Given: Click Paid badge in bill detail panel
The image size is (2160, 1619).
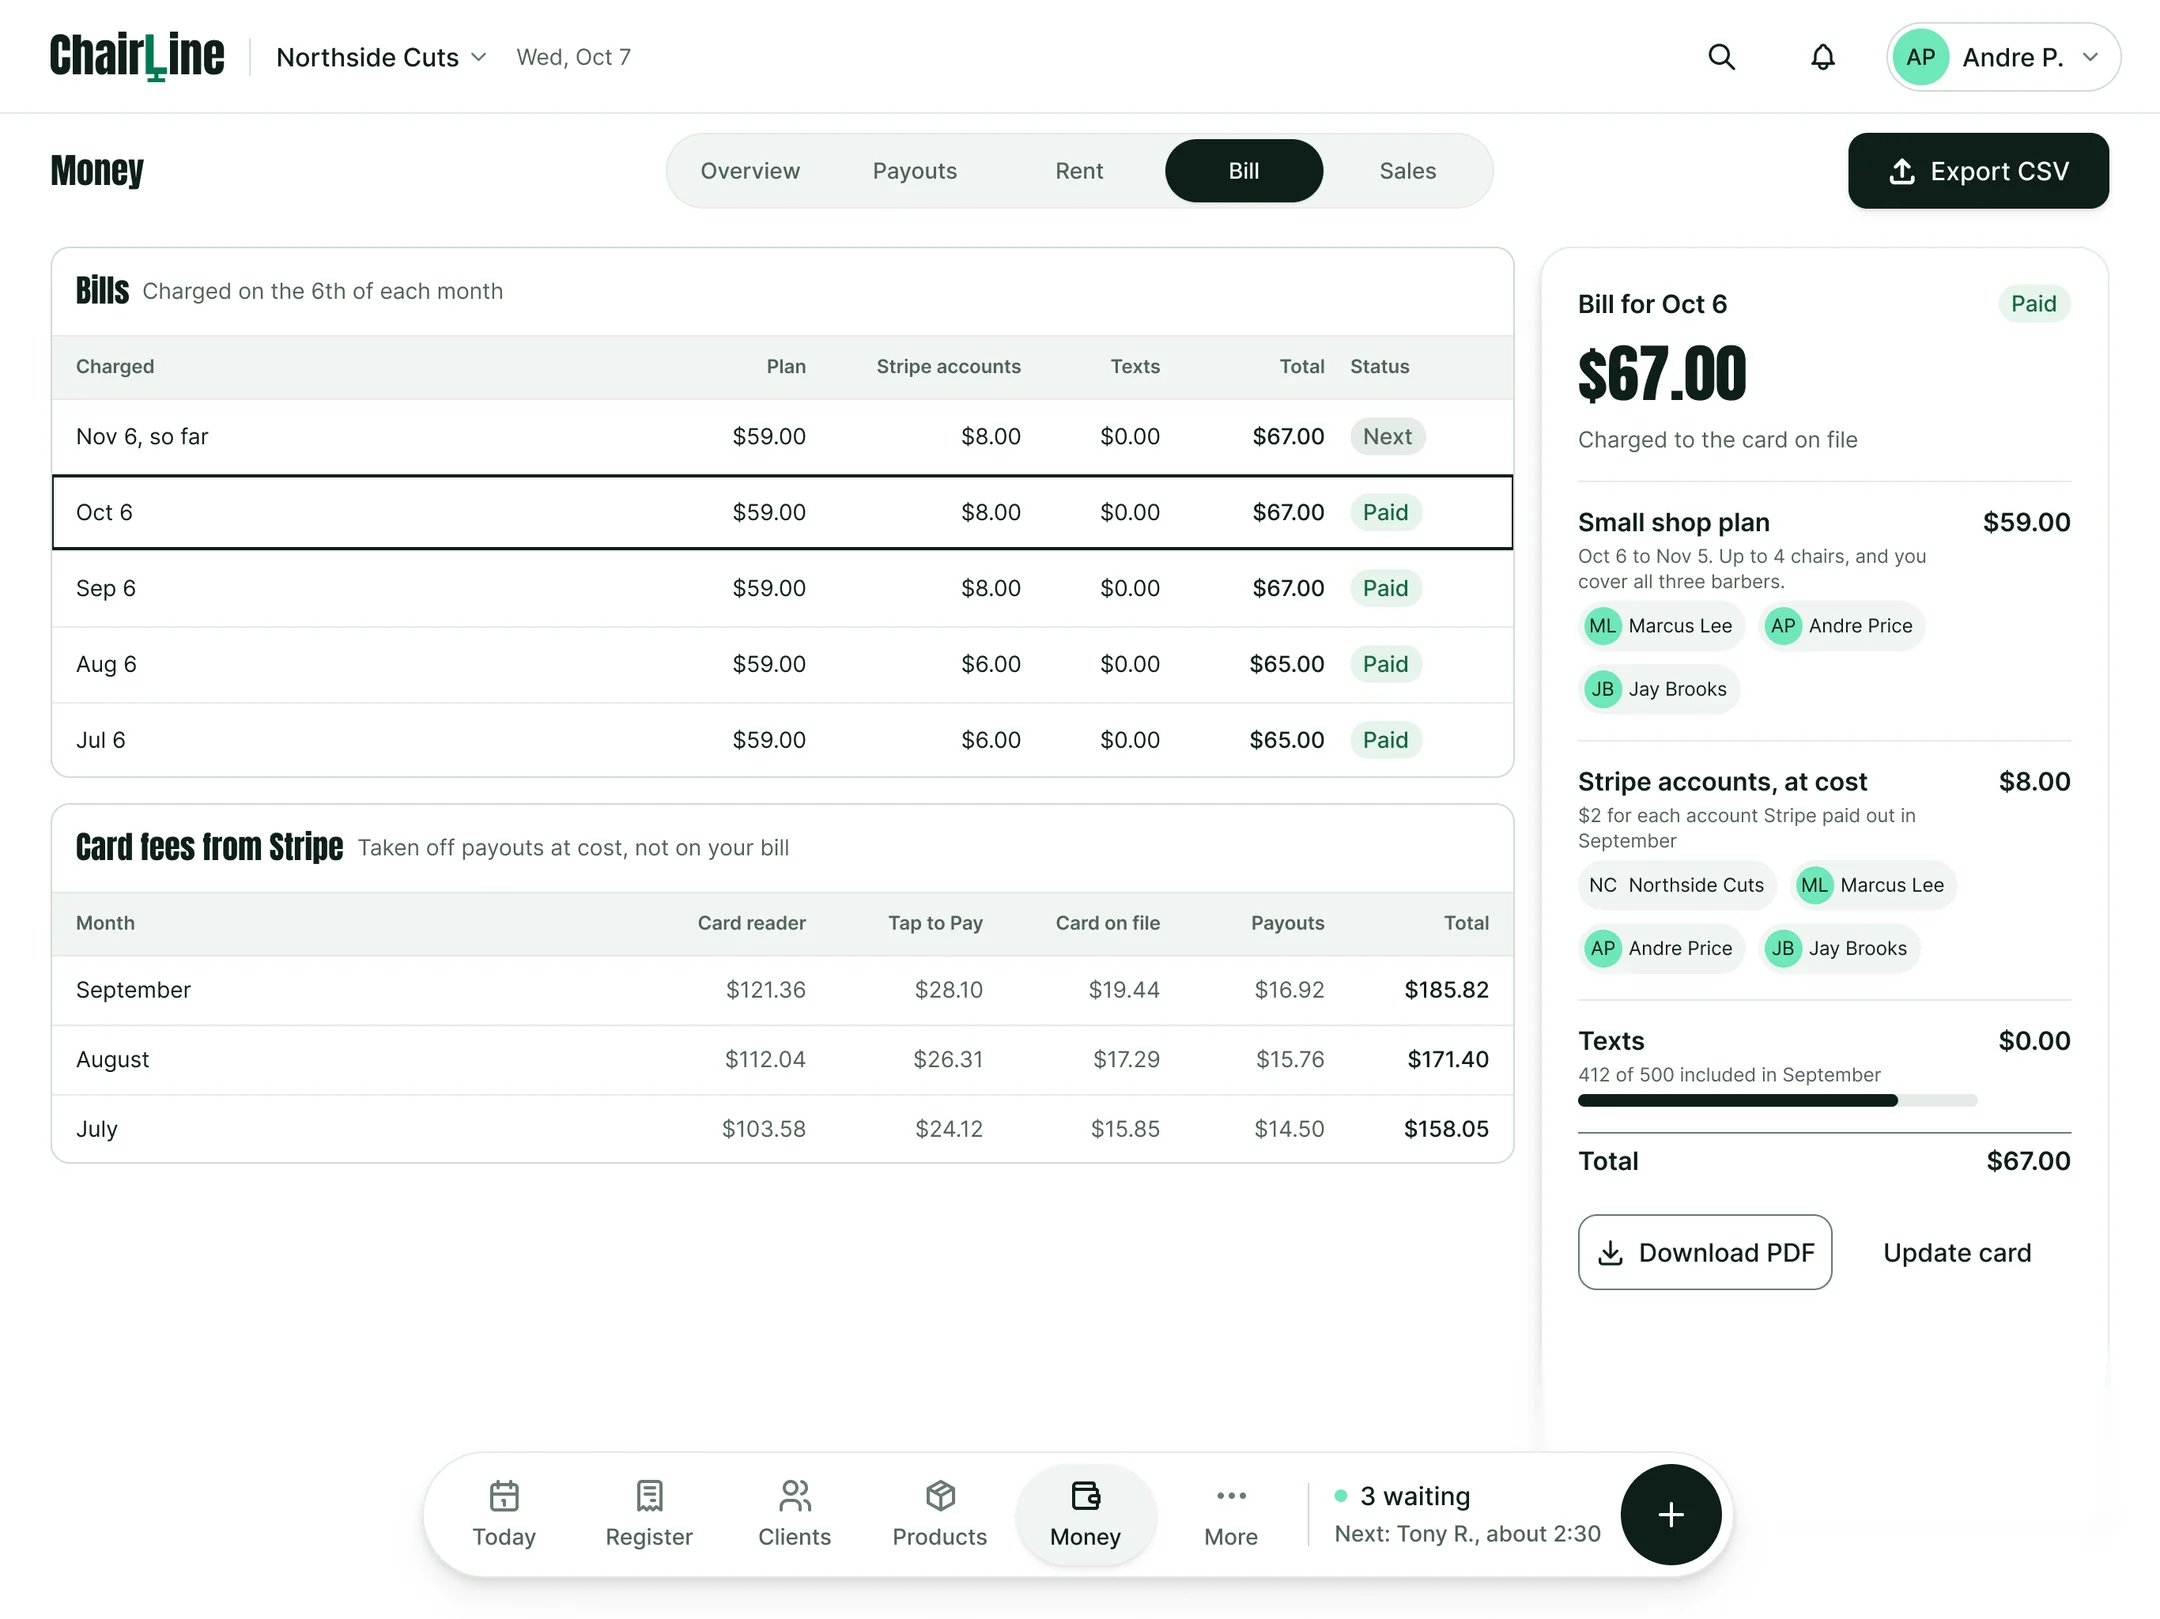Looking at the screenshot, I should [2033, 304].
